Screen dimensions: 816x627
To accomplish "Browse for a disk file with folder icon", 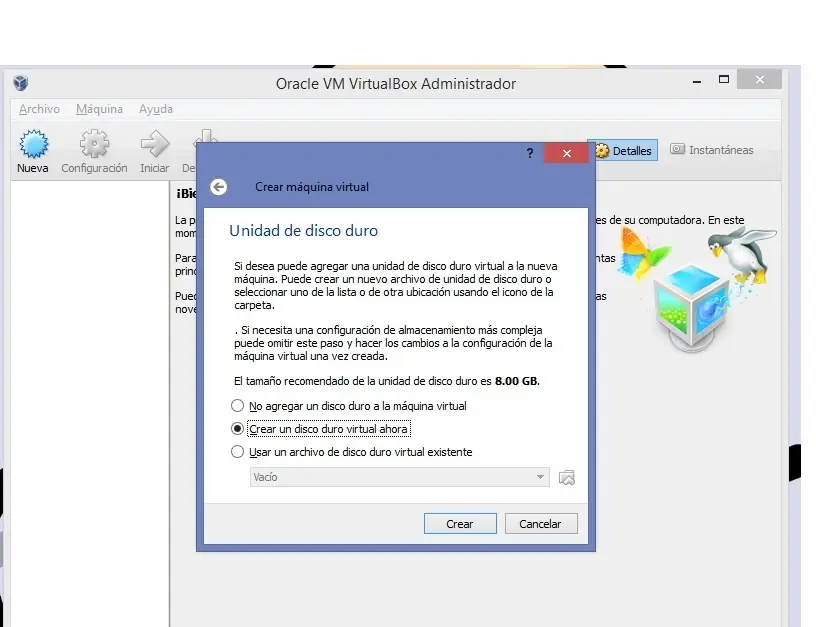I will 567,477.
